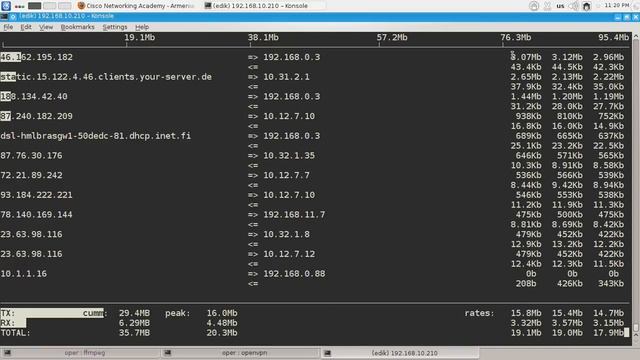Click the scrollbar handle near the bottom
The image size is (640, 360).
636,327
